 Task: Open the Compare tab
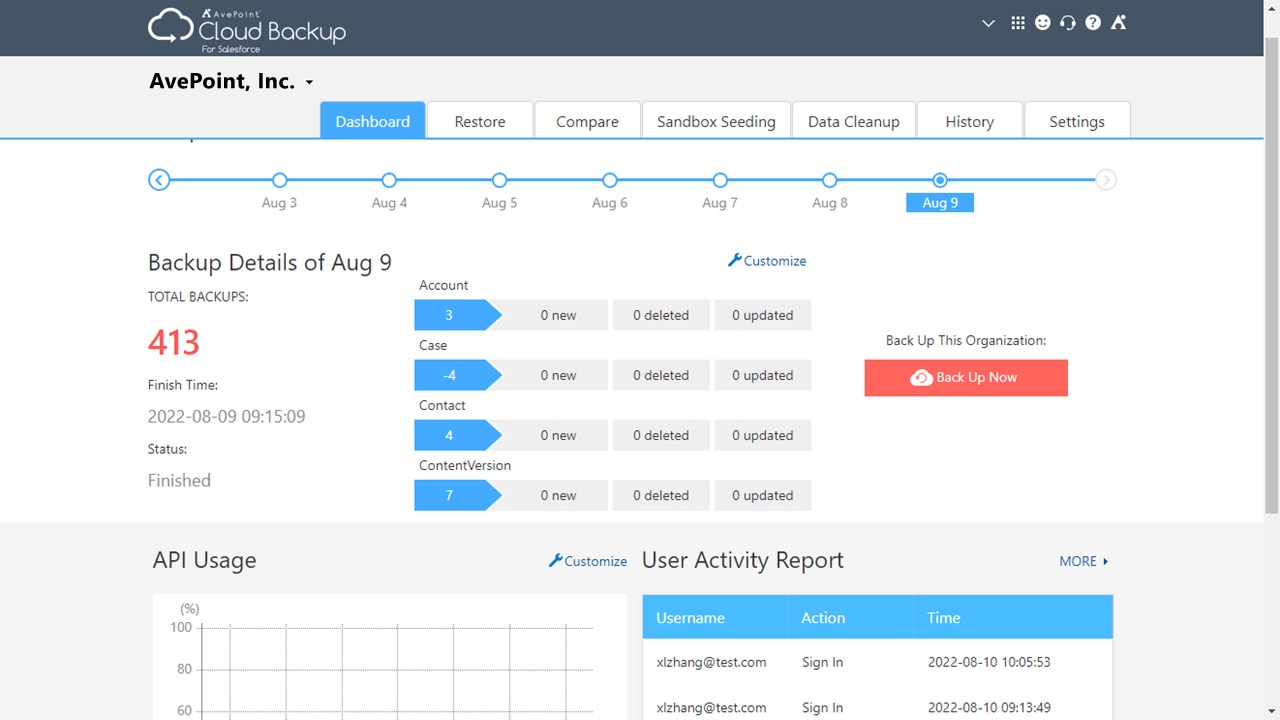[x=587, y=120]
